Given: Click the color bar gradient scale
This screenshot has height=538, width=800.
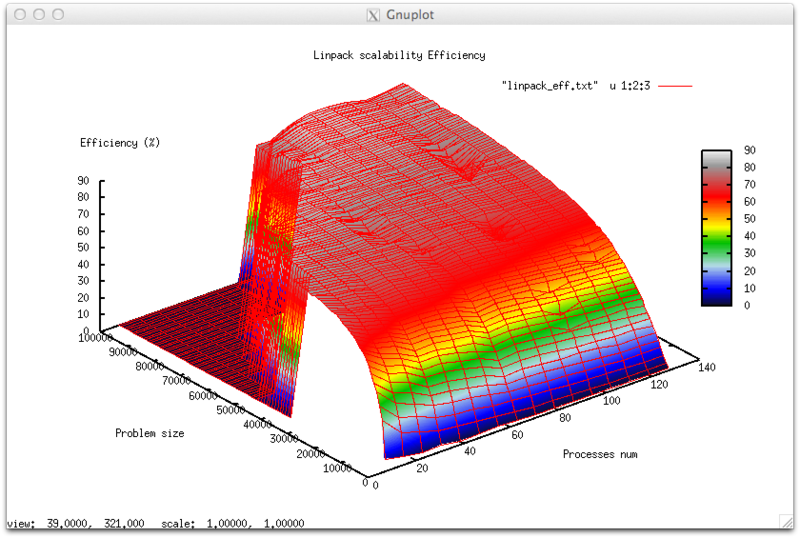Looking at the screenshot, I should click(x=716, y=228).
